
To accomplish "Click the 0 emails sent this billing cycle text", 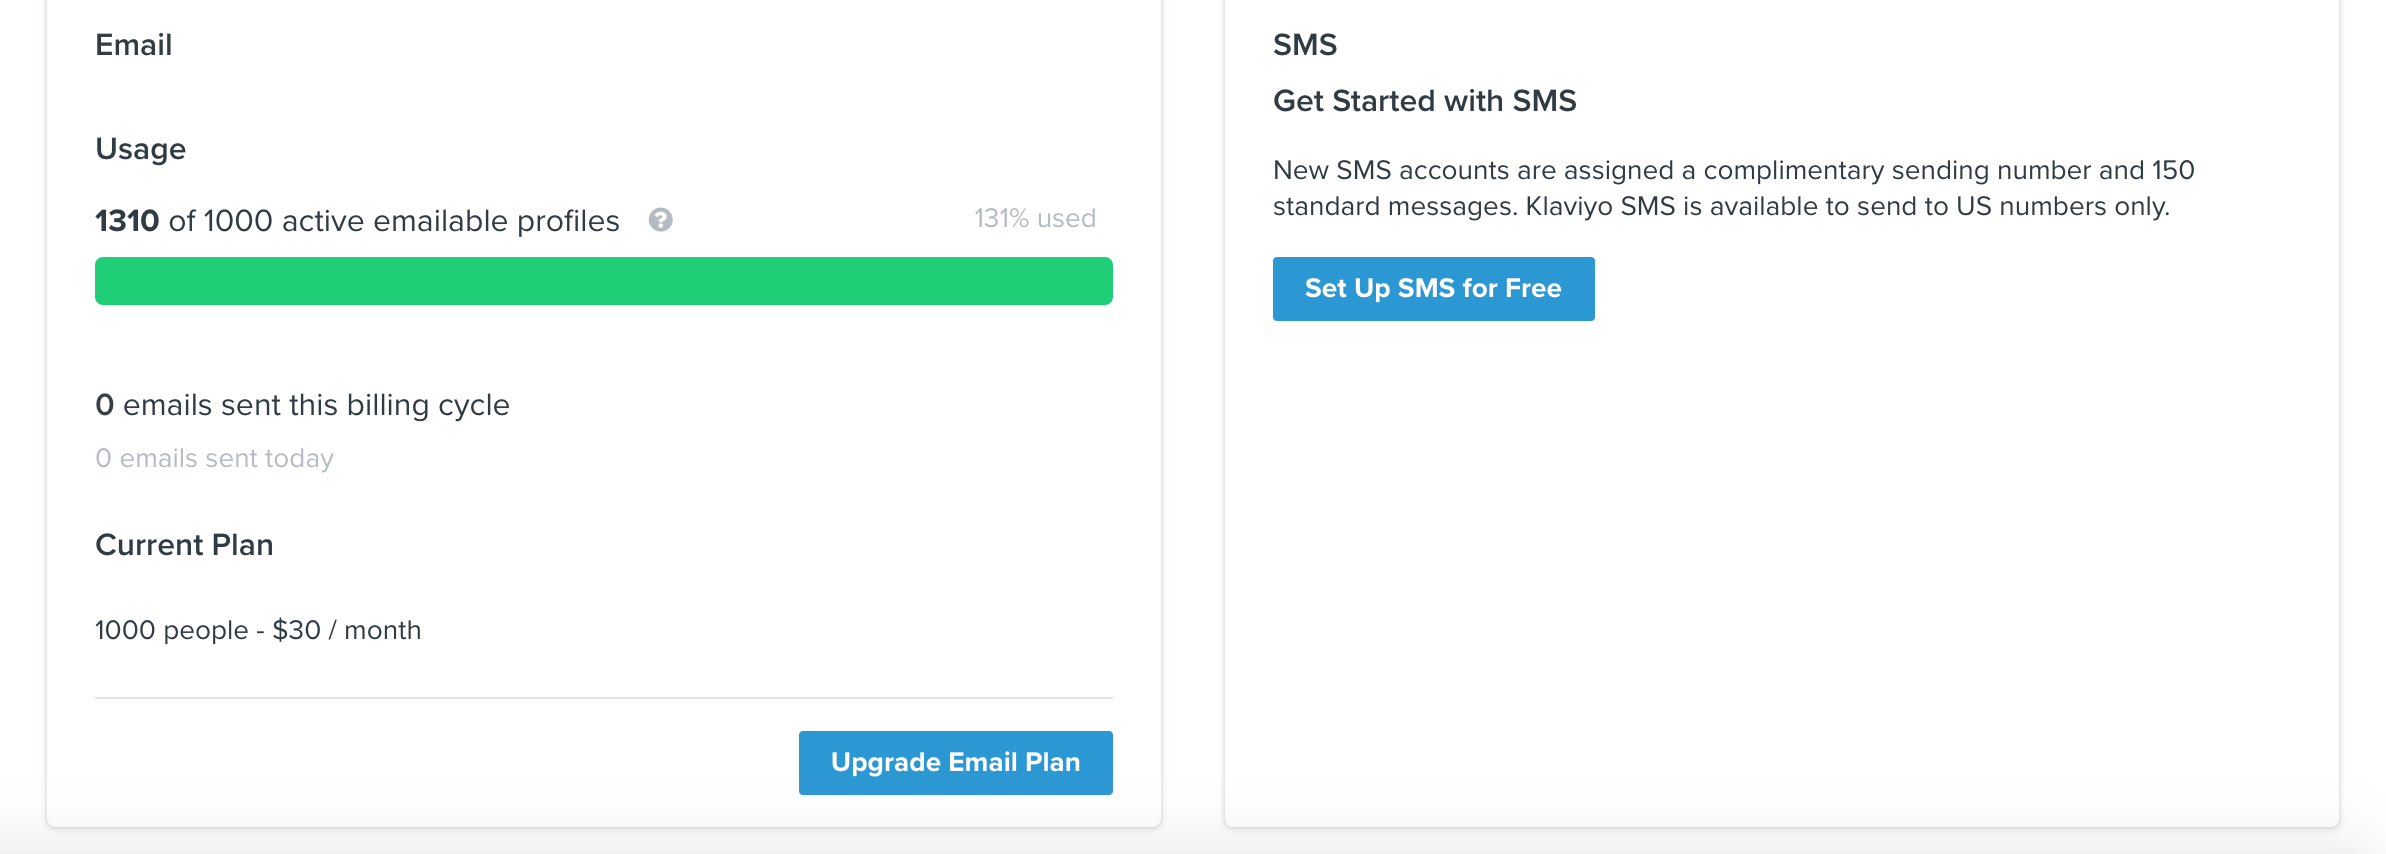I will tap(302, 405).
